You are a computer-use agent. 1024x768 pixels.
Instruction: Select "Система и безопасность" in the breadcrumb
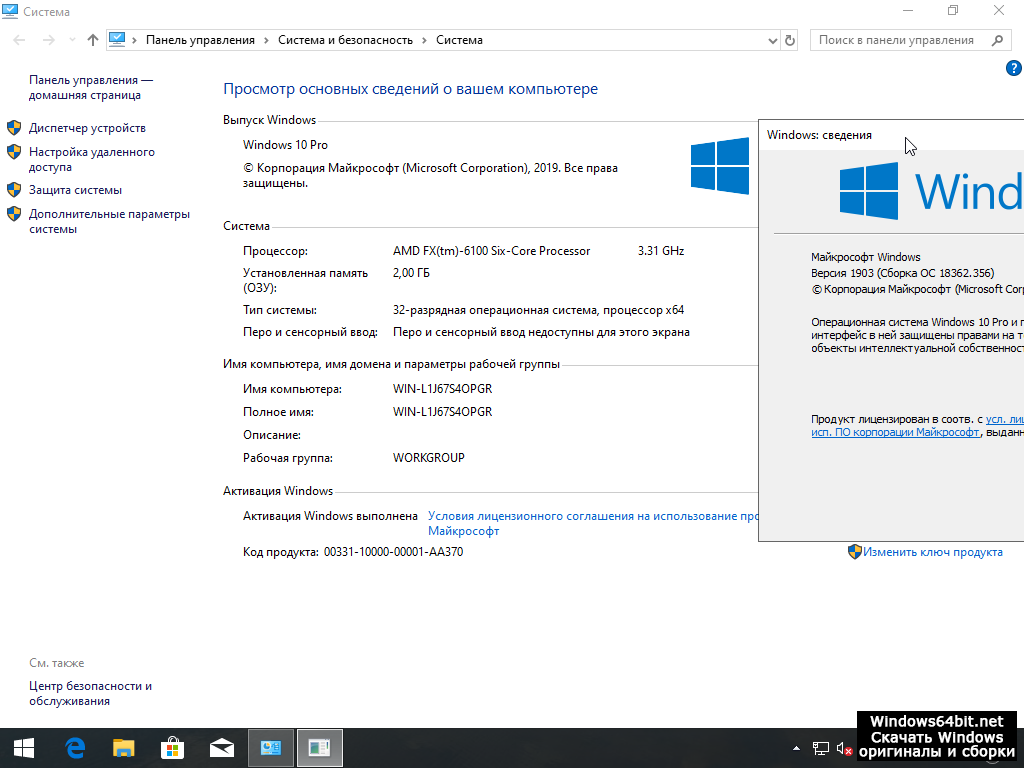point(345,40)
